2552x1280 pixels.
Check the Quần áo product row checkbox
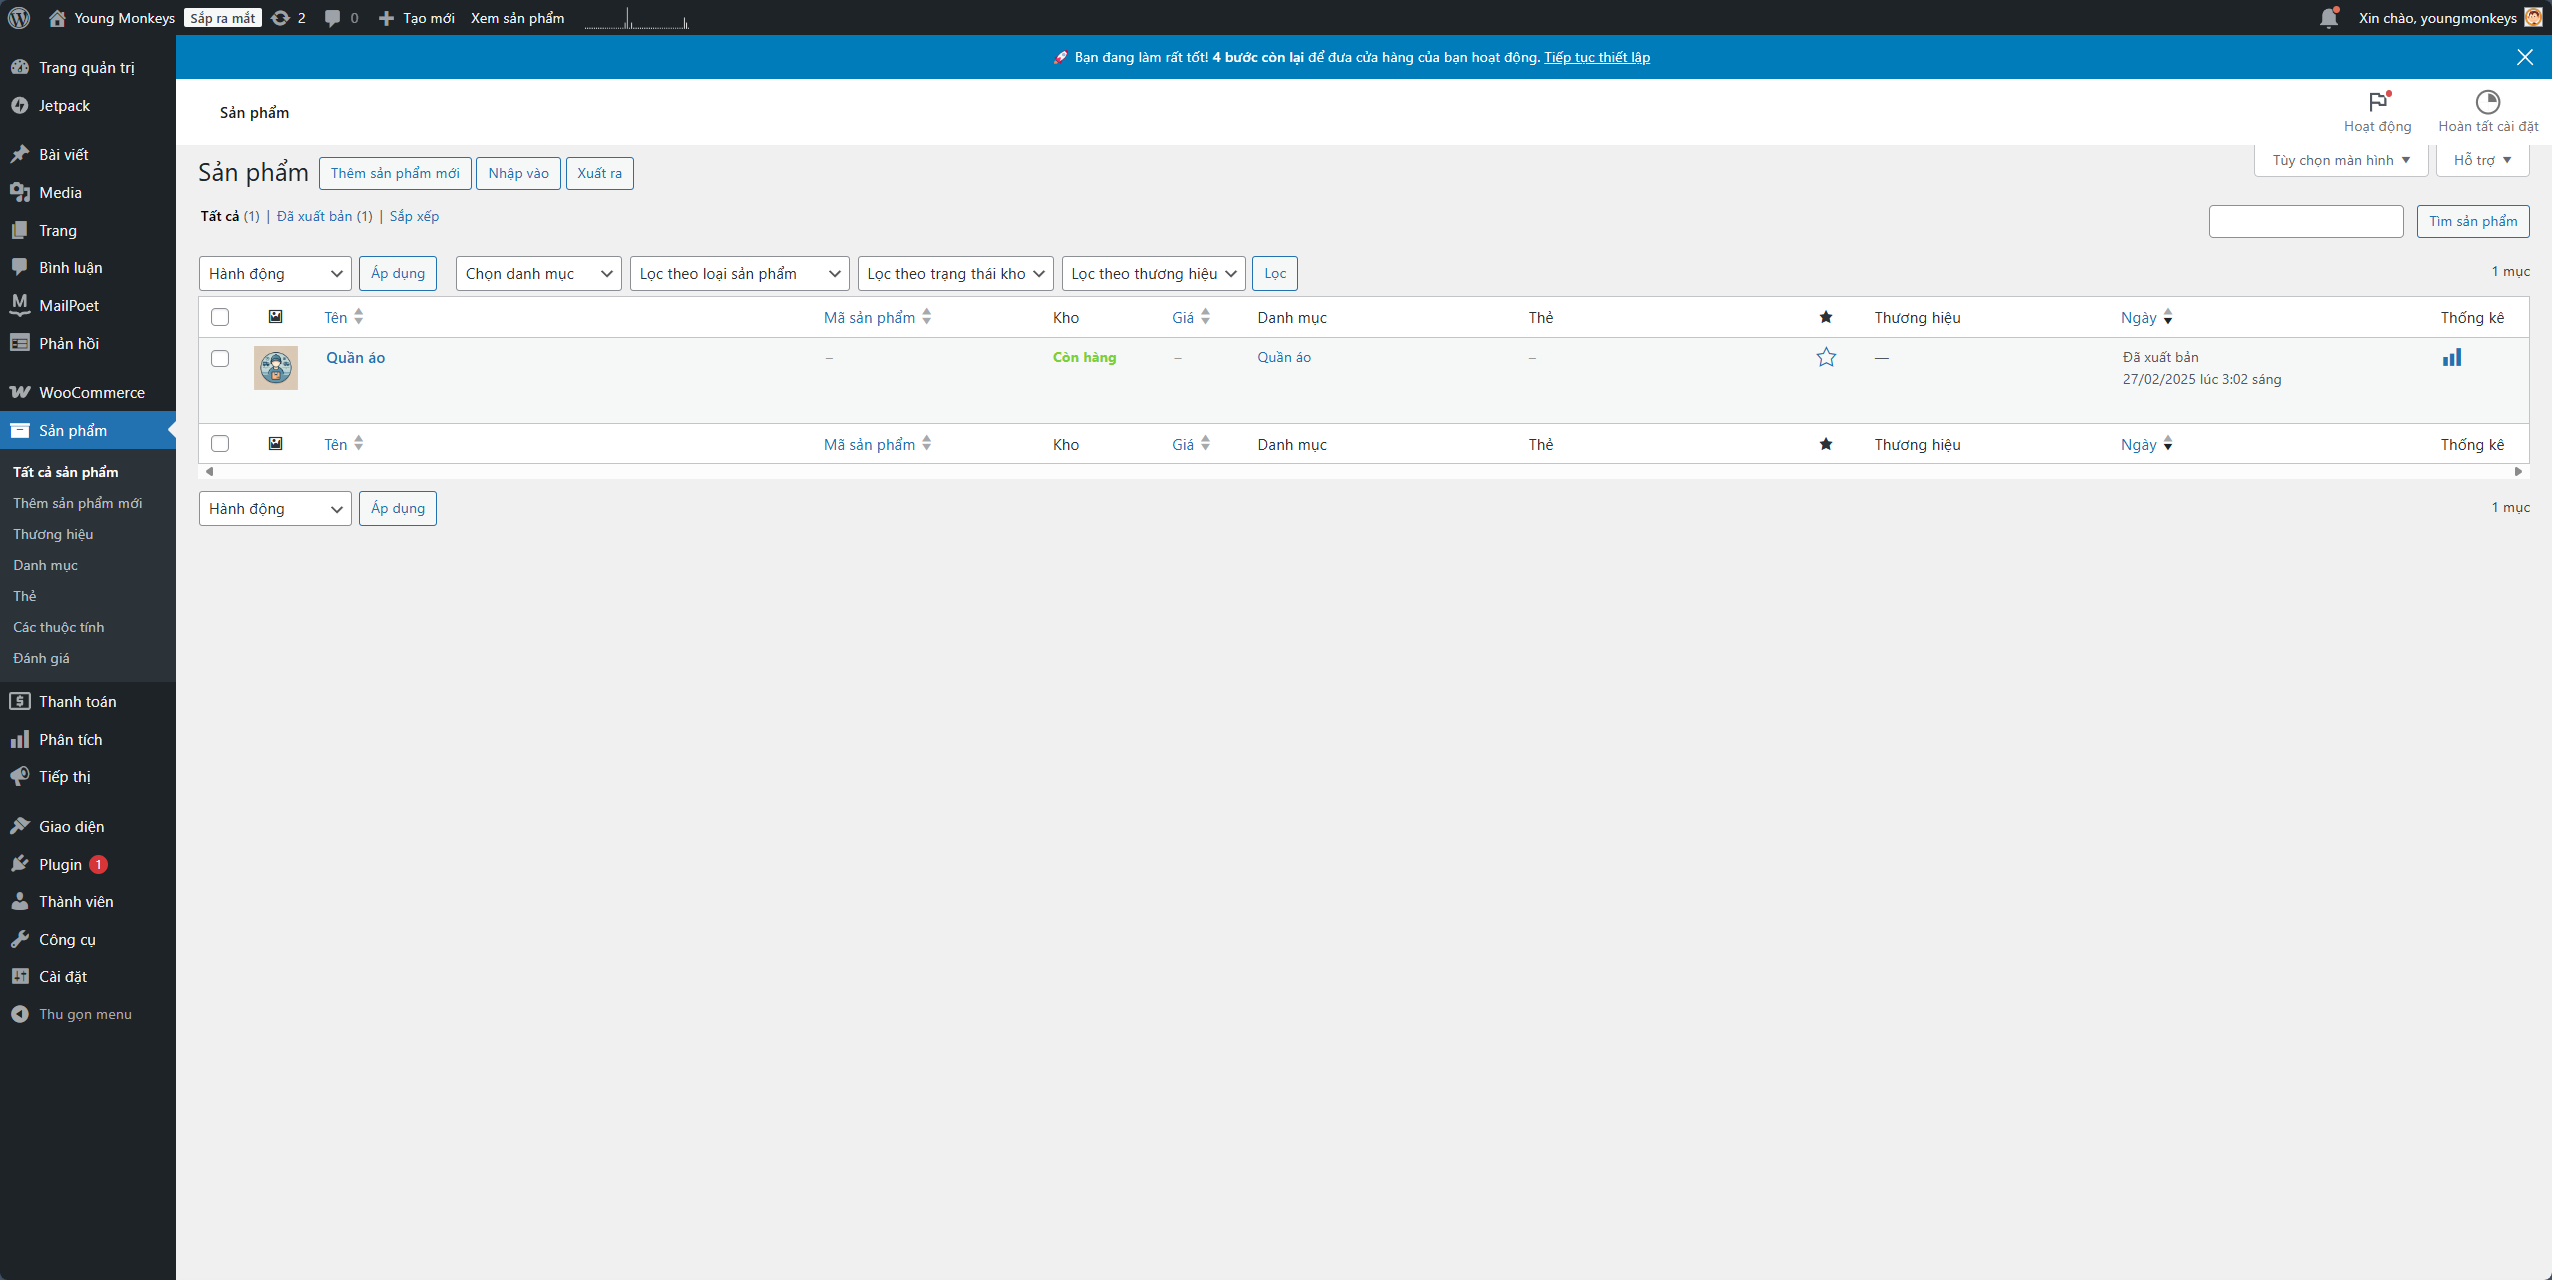(220, 358)
